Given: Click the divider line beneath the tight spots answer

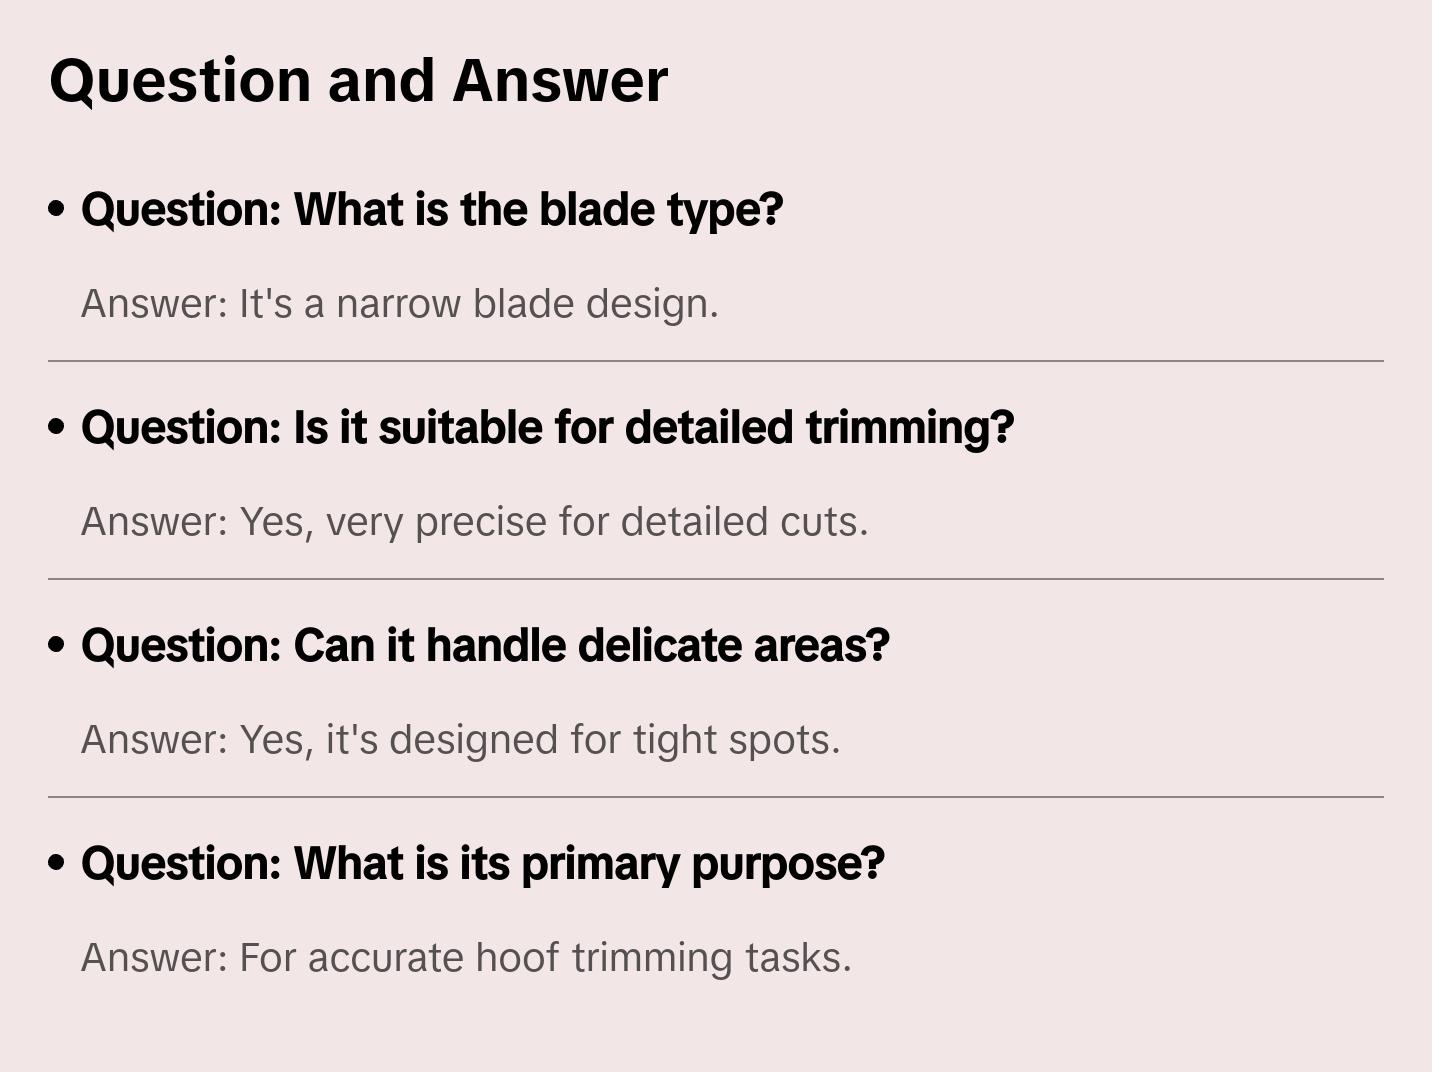Looking at the screenshot, I should click(716, 797).
